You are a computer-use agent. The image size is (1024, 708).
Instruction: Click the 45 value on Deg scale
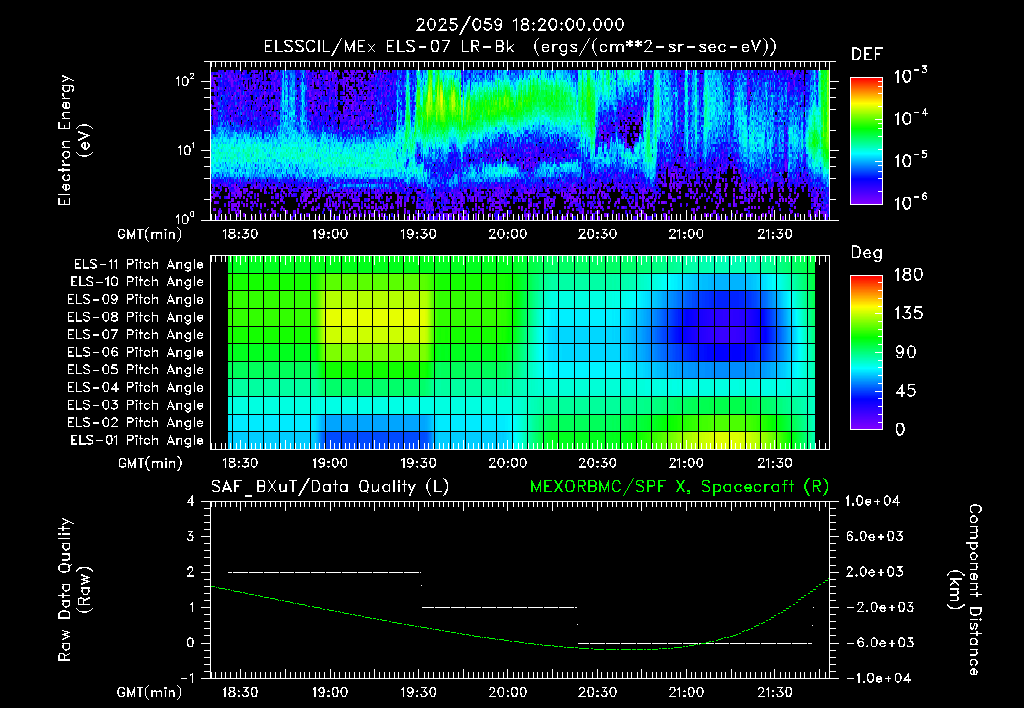(x=906, y=391)
